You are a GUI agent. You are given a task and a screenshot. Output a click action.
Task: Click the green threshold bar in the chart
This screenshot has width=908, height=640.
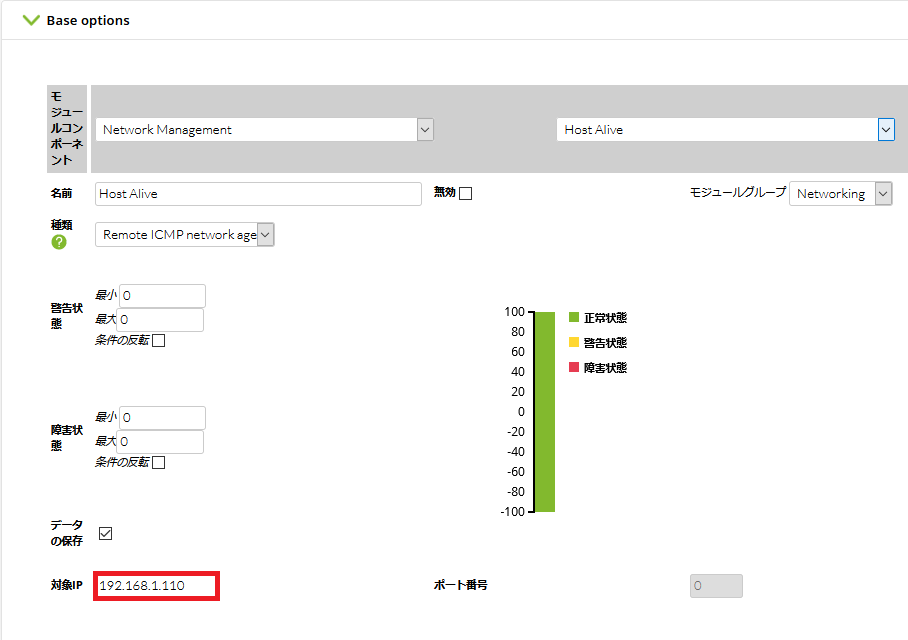point(544,412)
